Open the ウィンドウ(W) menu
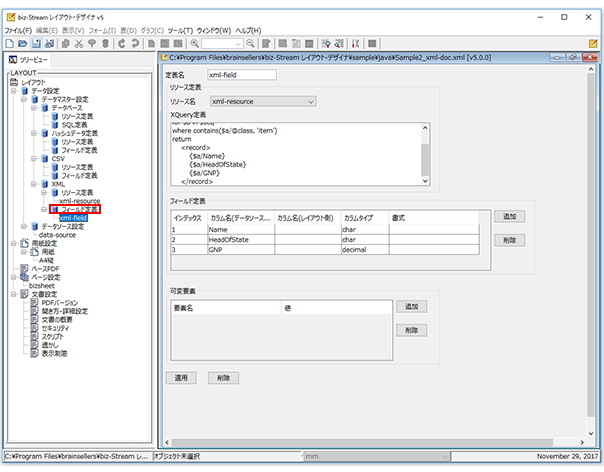604x472 pixels. point(214,31)
